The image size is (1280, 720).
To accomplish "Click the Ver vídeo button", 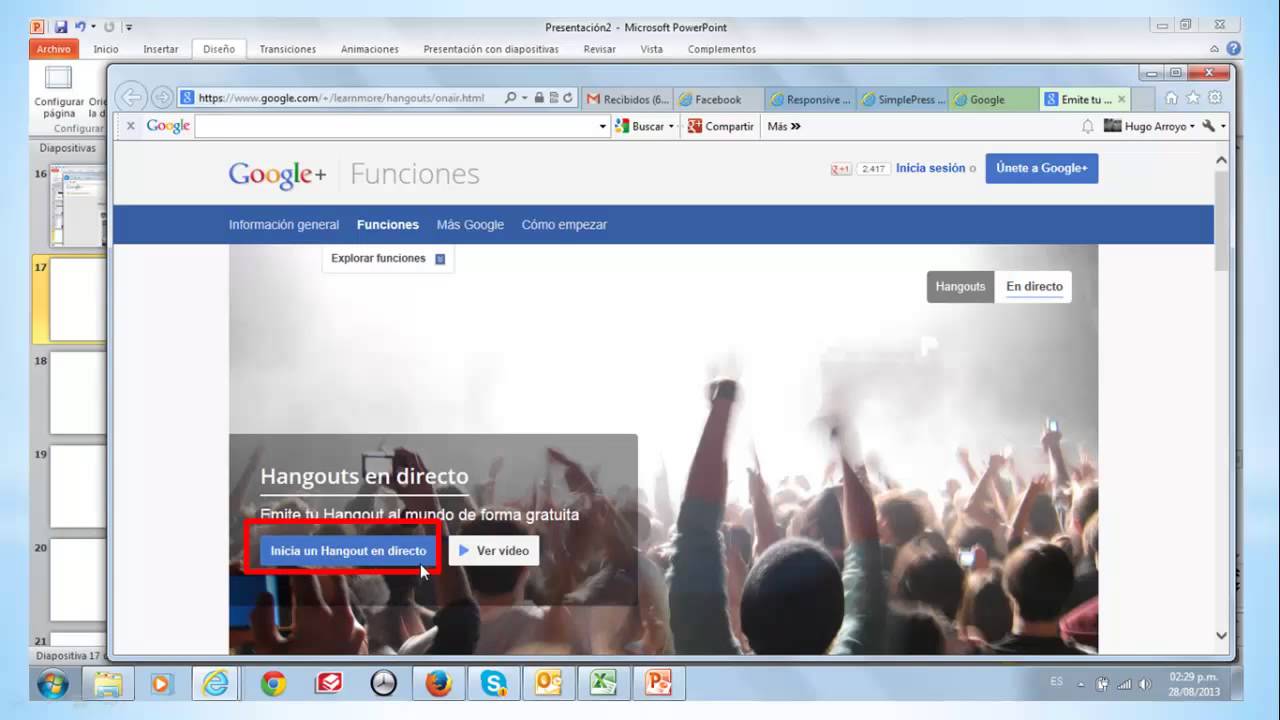I will [494, 551].
